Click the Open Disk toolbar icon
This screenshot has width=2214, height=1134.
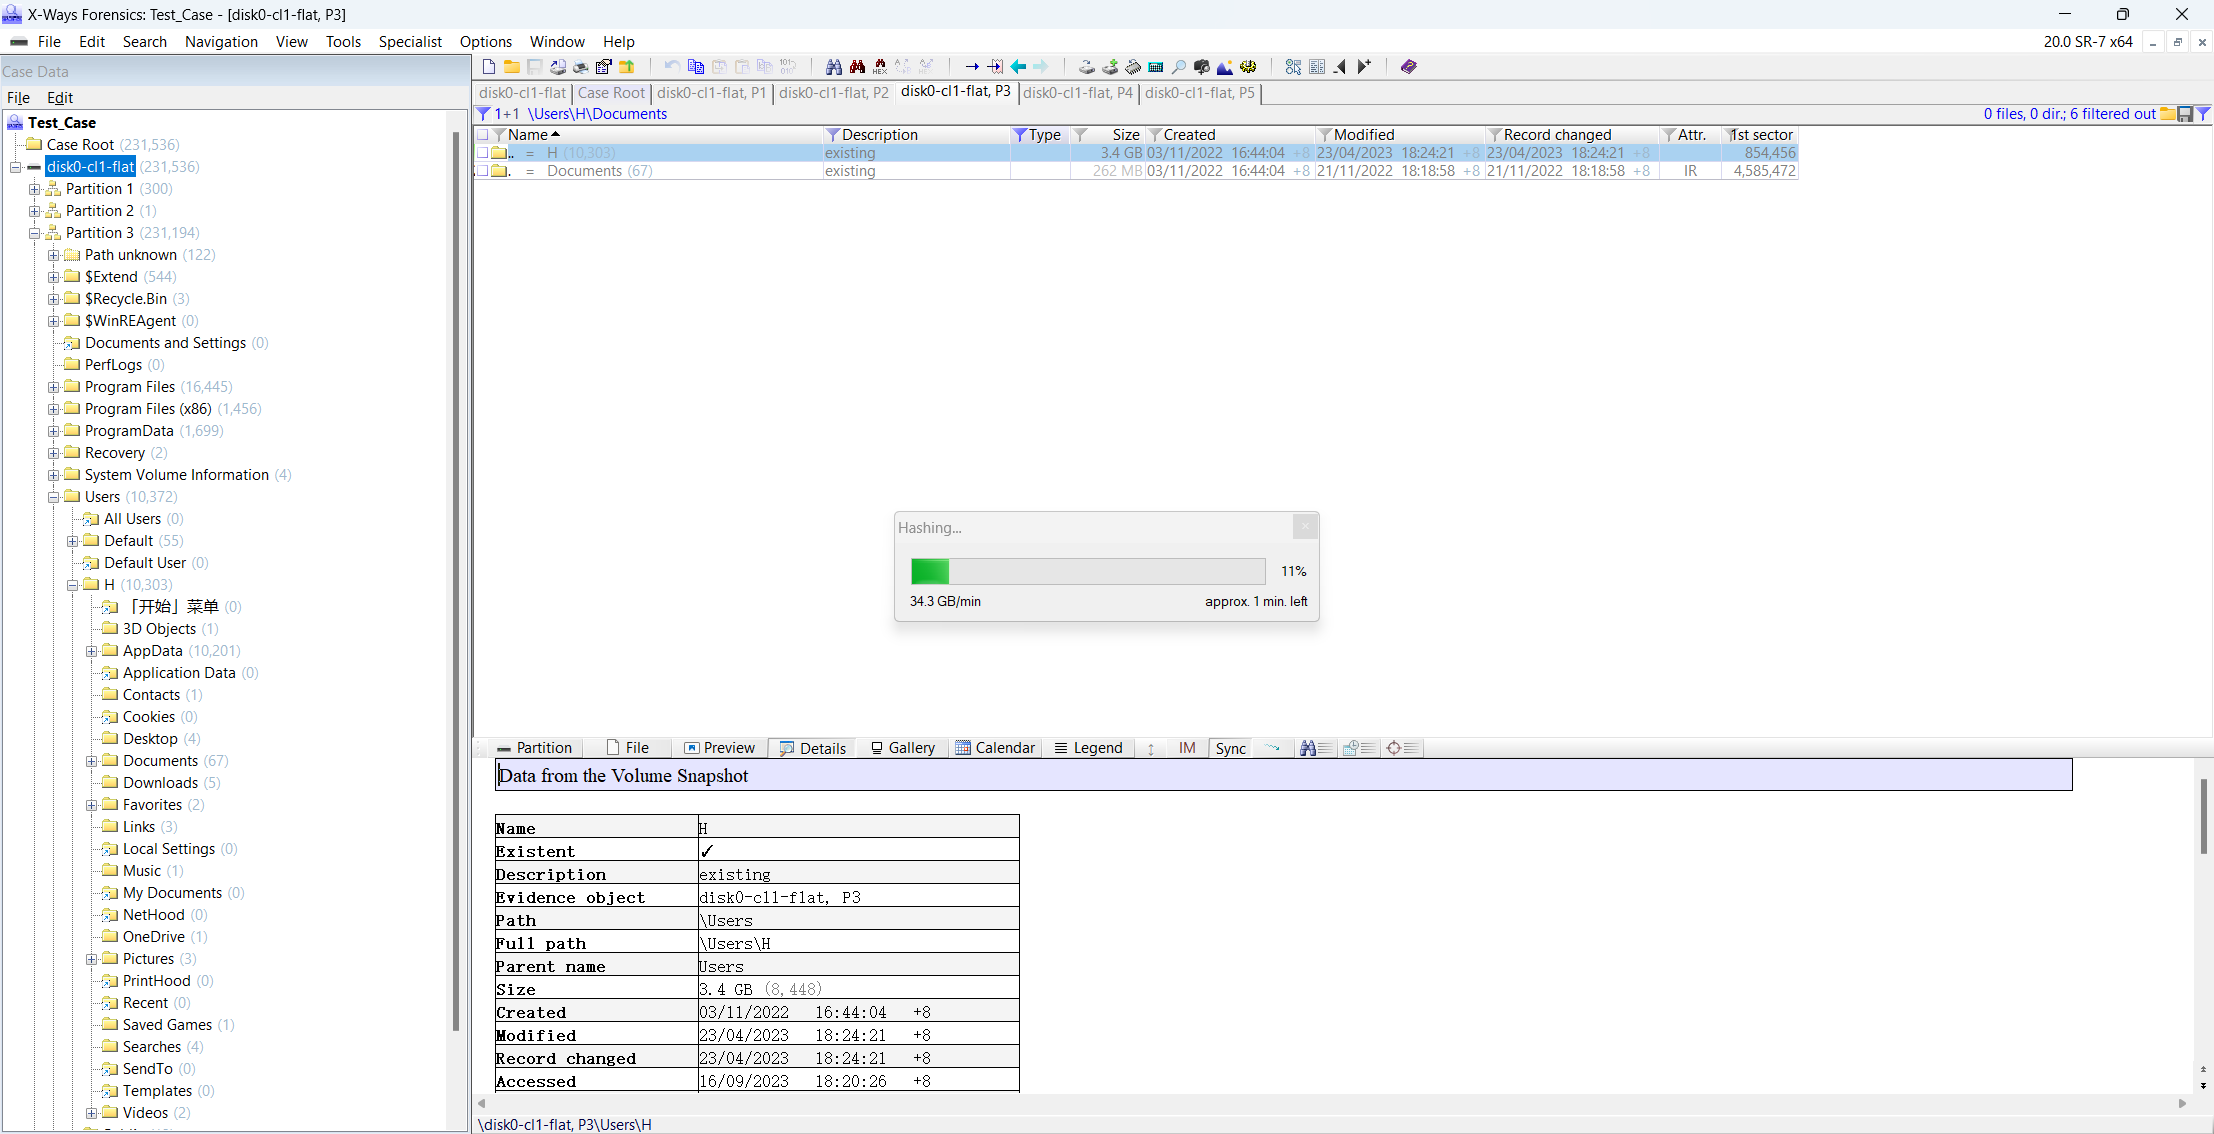pyautogui.click(x=1086, y=67)
